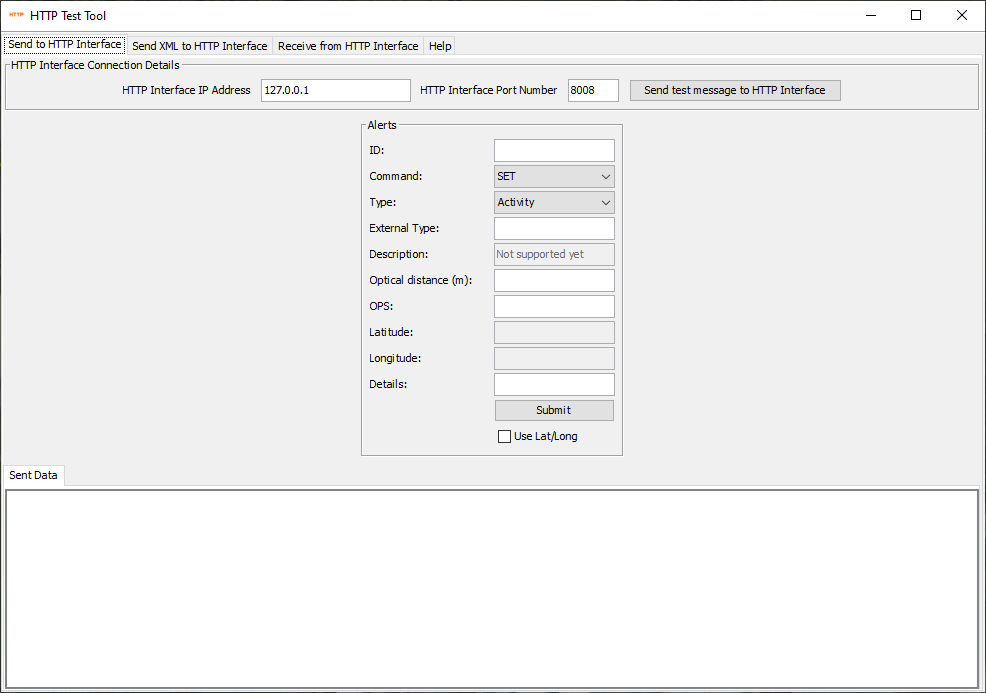The width and height of the screenshot is (986, 693).
Task: Click the HTTP Interface Port Number field
Action: (x=593, y=90)
